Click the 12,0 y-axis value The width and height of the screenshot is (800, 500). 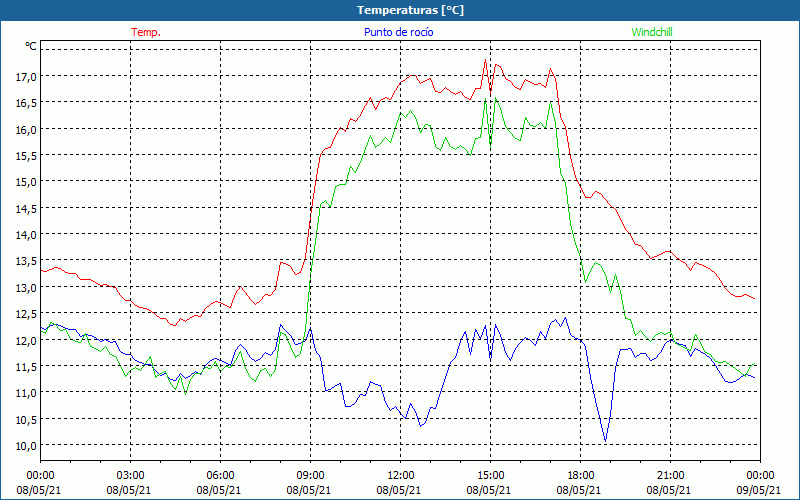click(26, 340)
